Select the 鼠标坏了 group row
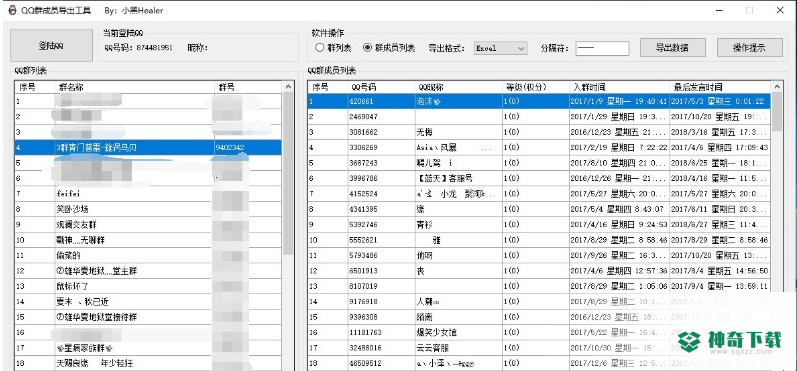797x371 pixels. 147,286
